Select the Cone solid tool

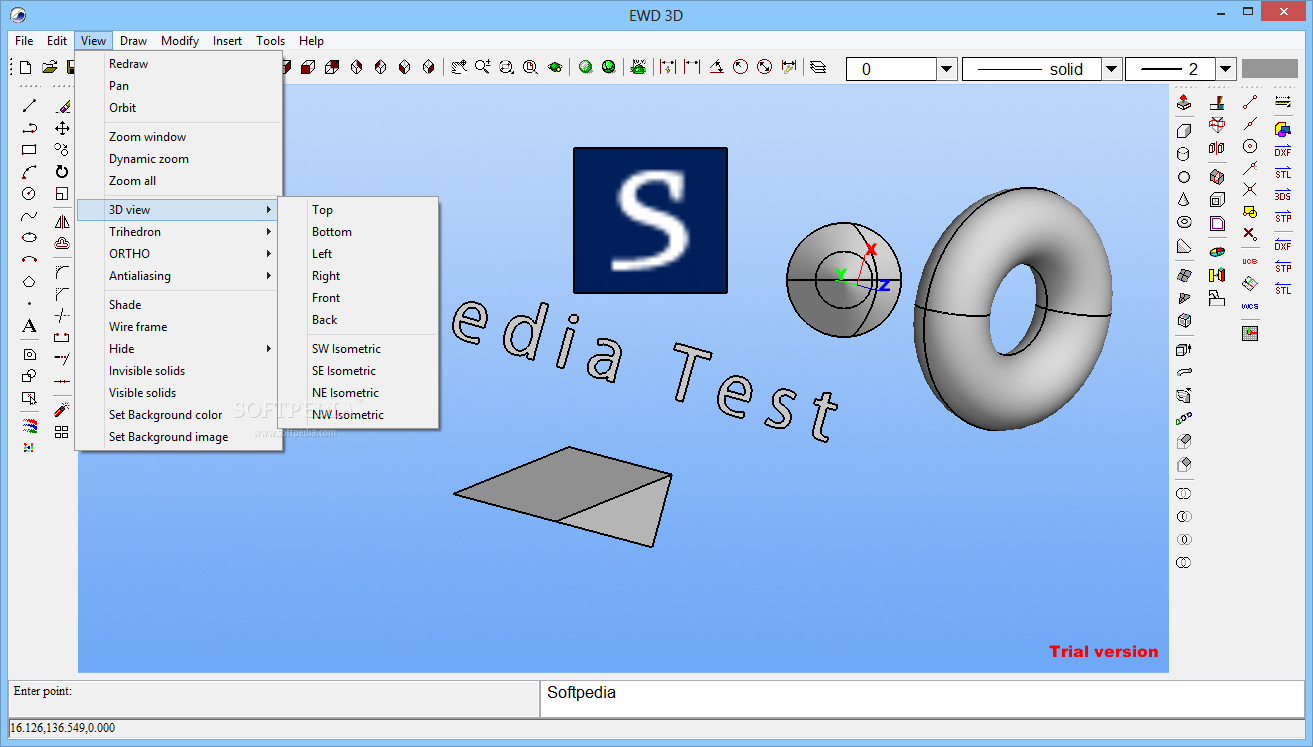tap(1184, 200)
